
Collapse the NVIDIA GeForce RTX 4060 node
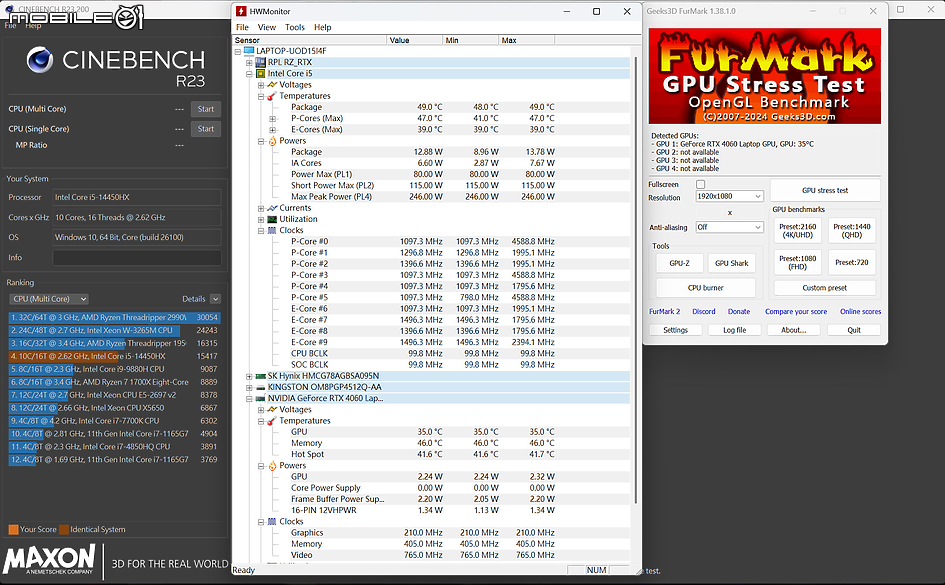[x=249, y=398]
